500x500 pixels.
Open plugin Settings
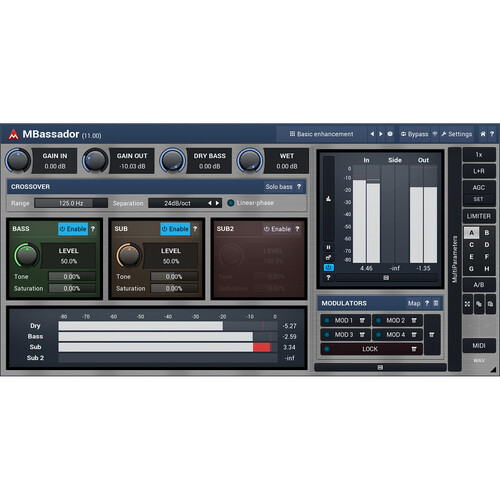(x=457, y=134)
